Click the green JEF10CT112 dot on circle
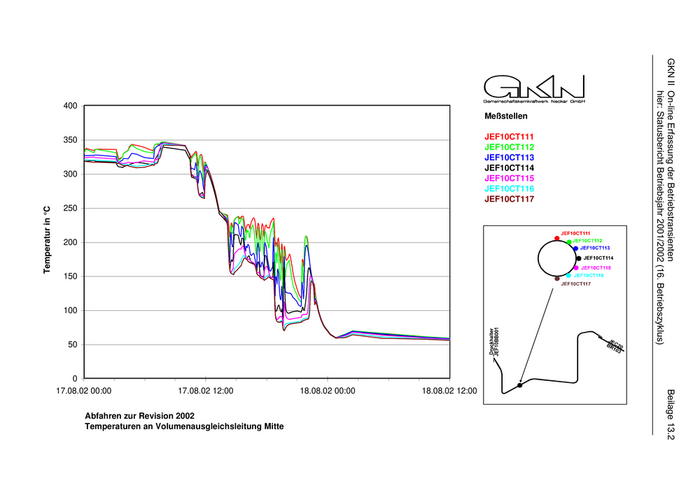Screen dimensions: 700x495 tap(569, 242)
